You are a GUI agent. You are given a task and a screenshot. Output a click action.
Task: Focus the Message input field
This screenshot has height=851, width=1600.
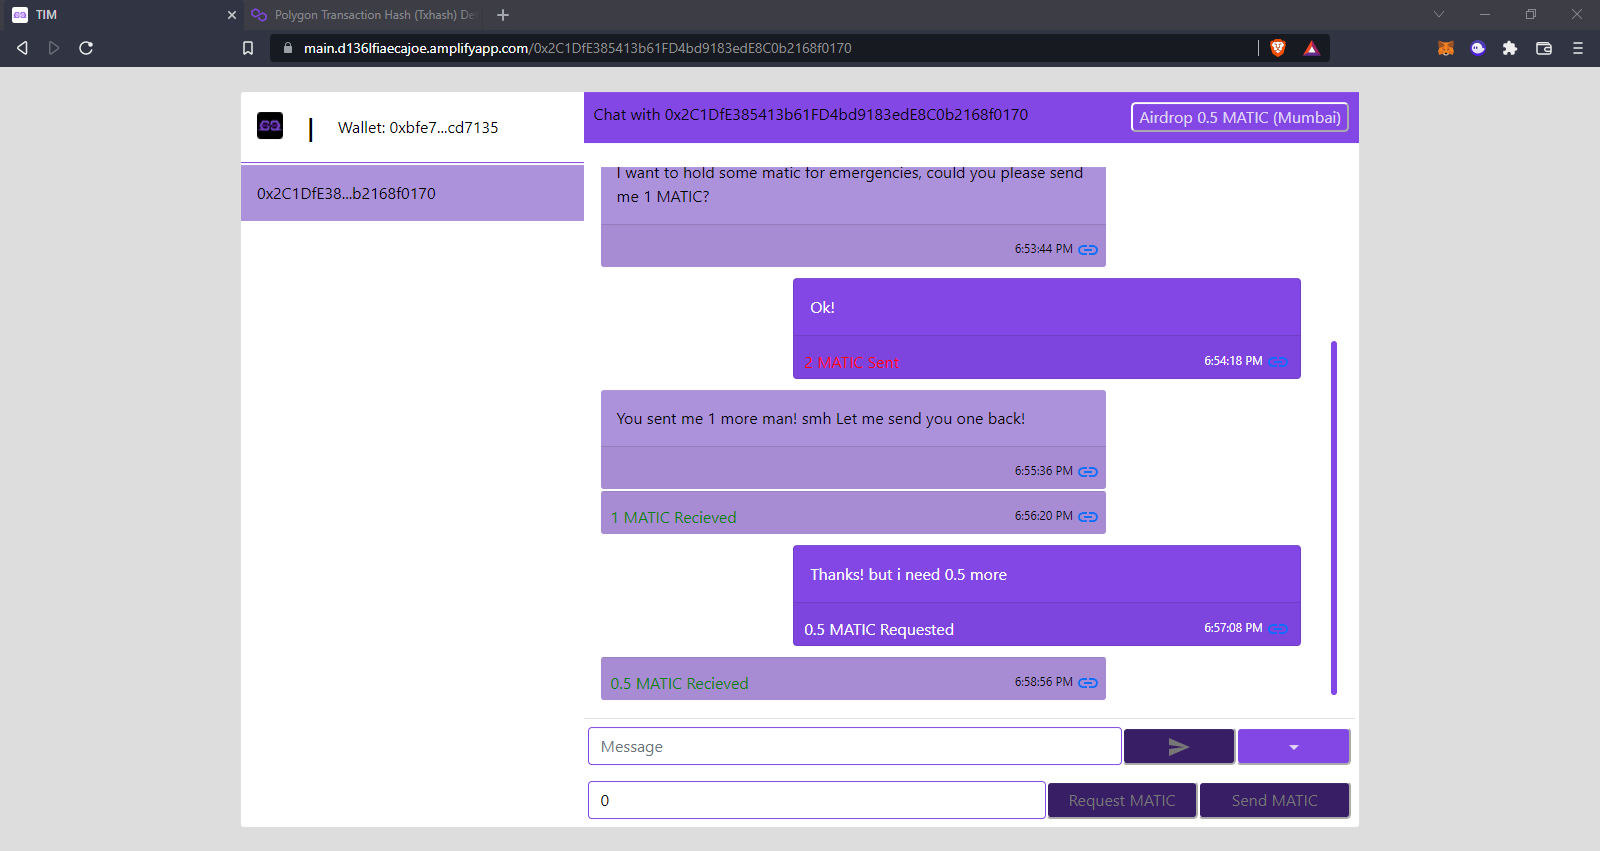point(855,746)
